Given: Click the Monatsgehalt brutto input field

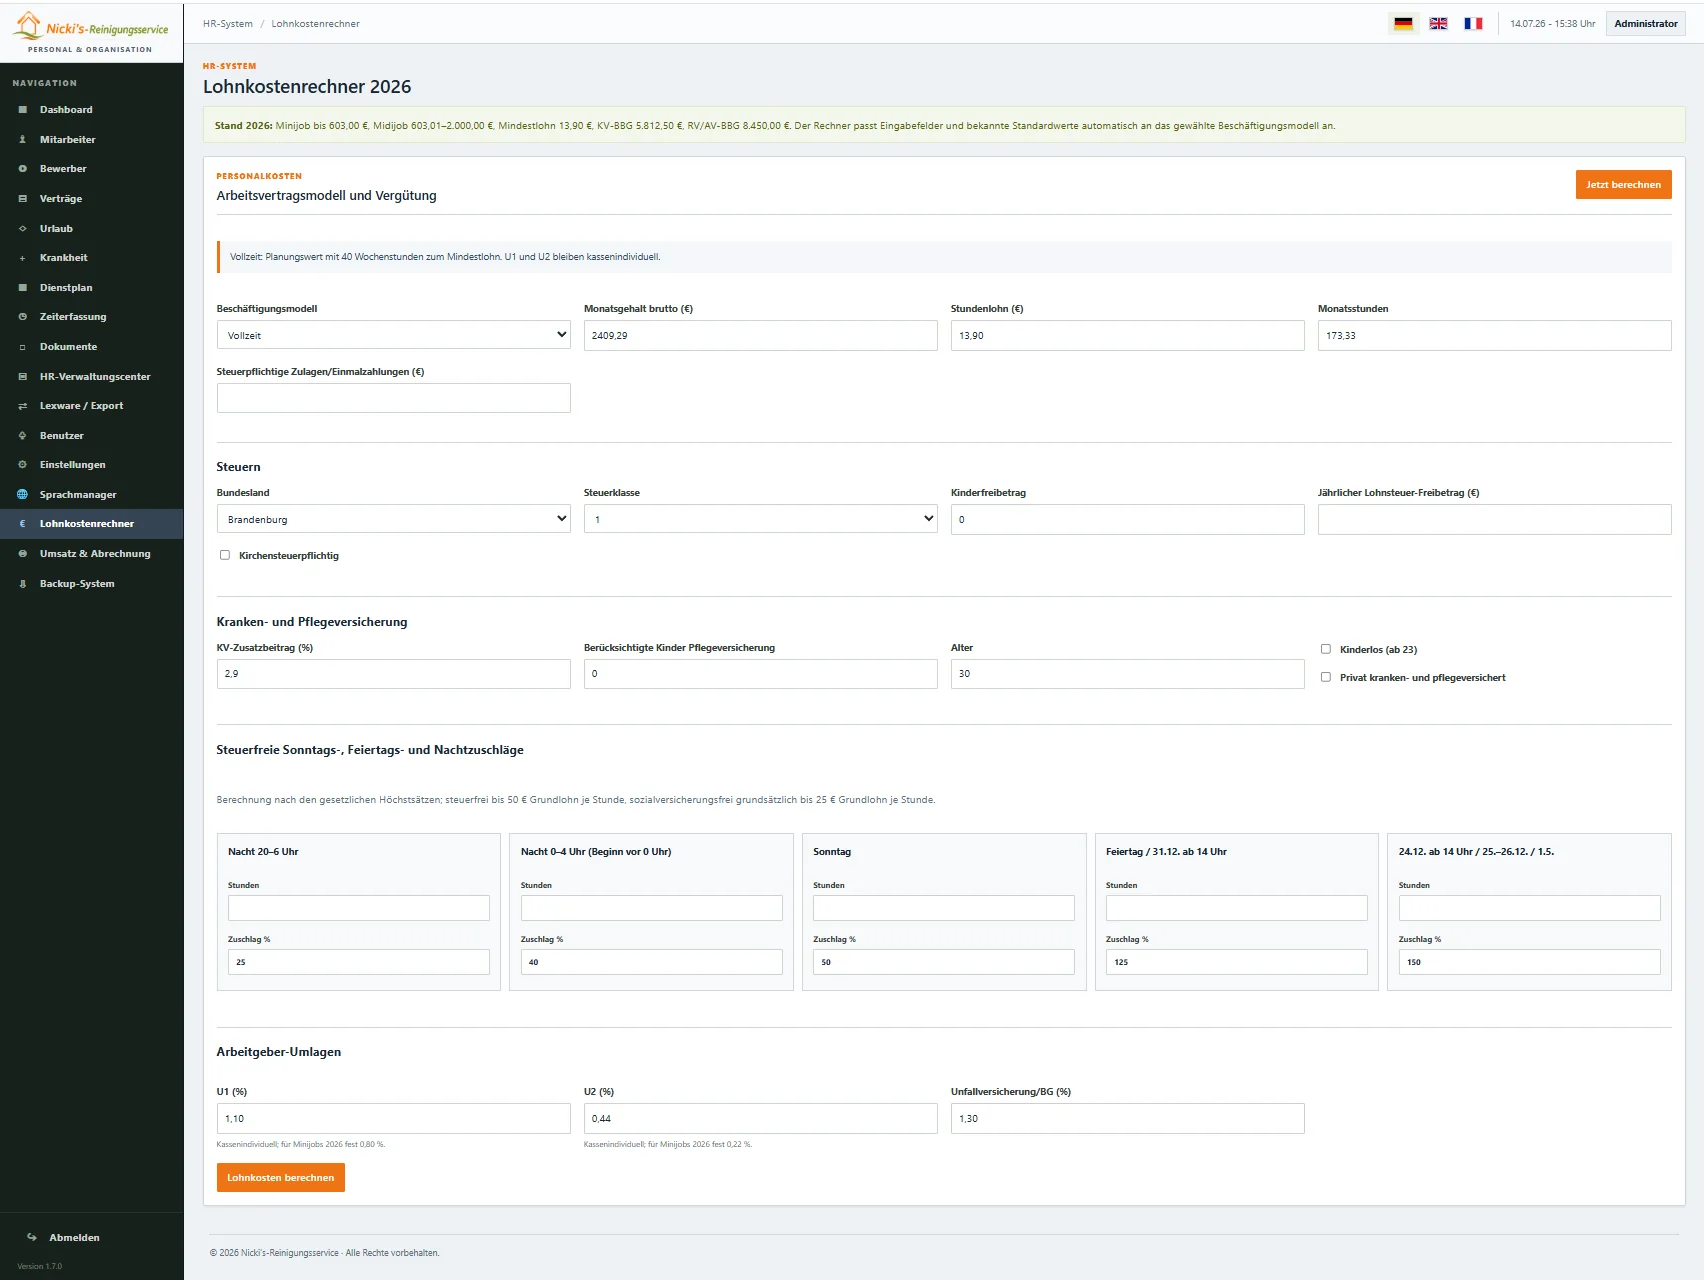Looking at the screenshot, I should (760, 335).
